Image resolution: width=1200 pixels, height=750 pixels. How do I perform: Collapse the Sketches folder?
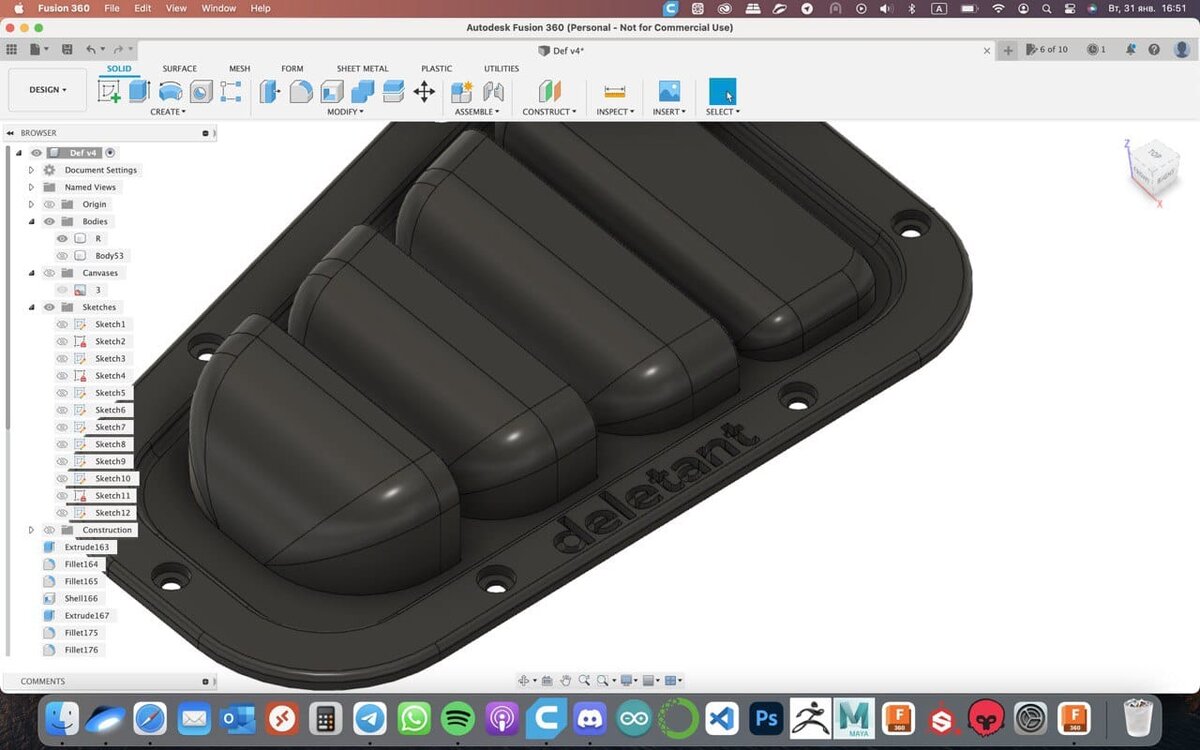[x=31, y=307]
